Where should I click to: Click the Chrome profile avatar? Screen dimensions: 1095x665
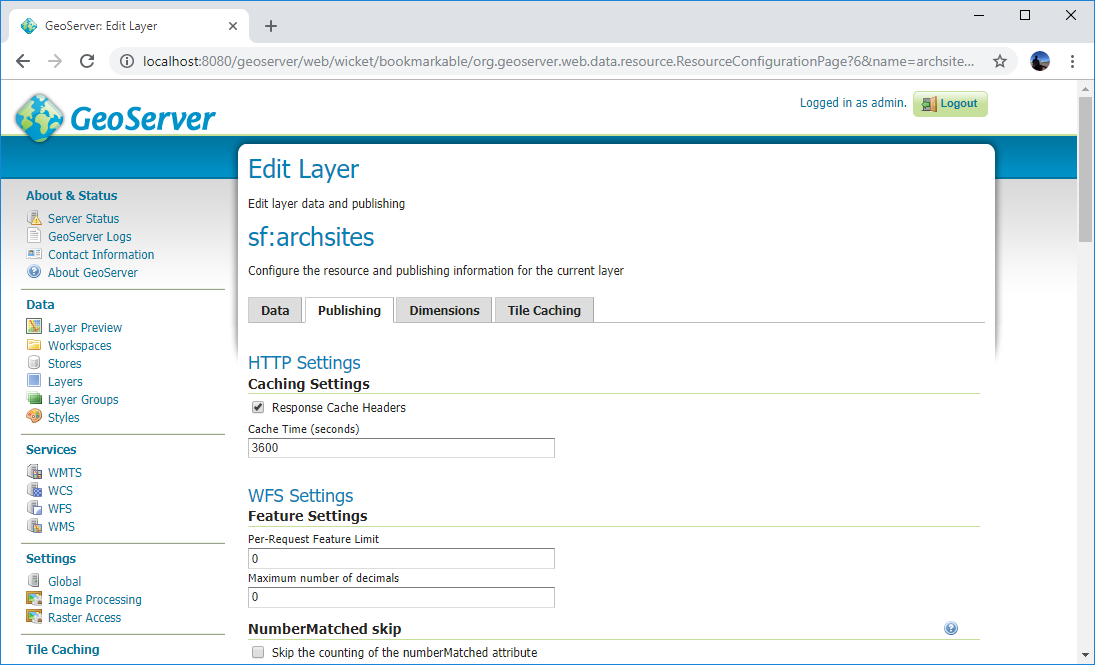pos(1040,61)
